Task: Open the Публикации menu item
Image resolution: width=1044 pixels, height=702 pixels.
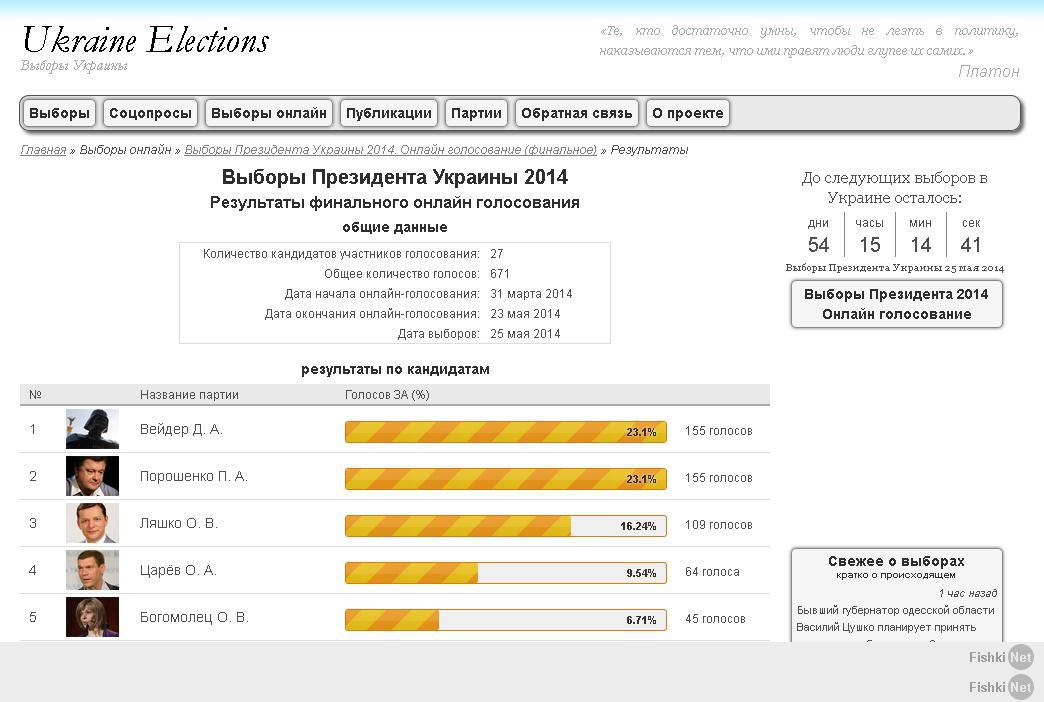Action: 389,113
